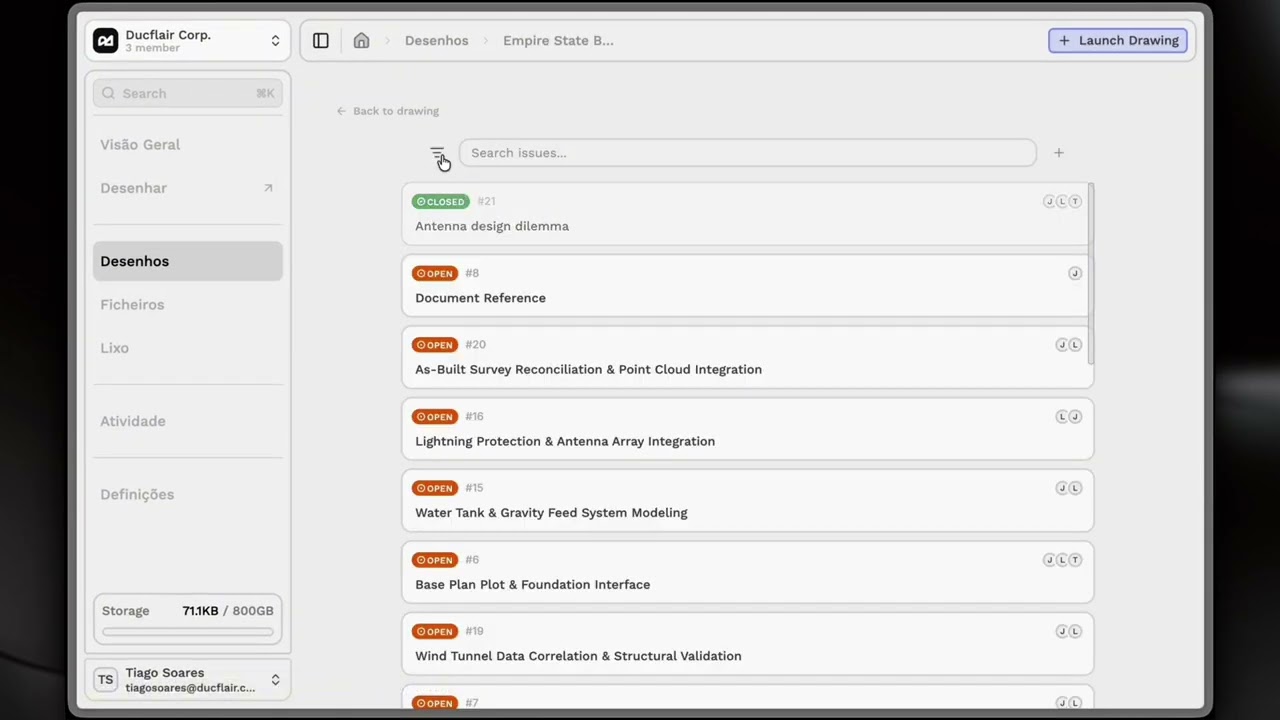Click Back to drawing link
The image size is (1280, 720).
click(388, 111)
